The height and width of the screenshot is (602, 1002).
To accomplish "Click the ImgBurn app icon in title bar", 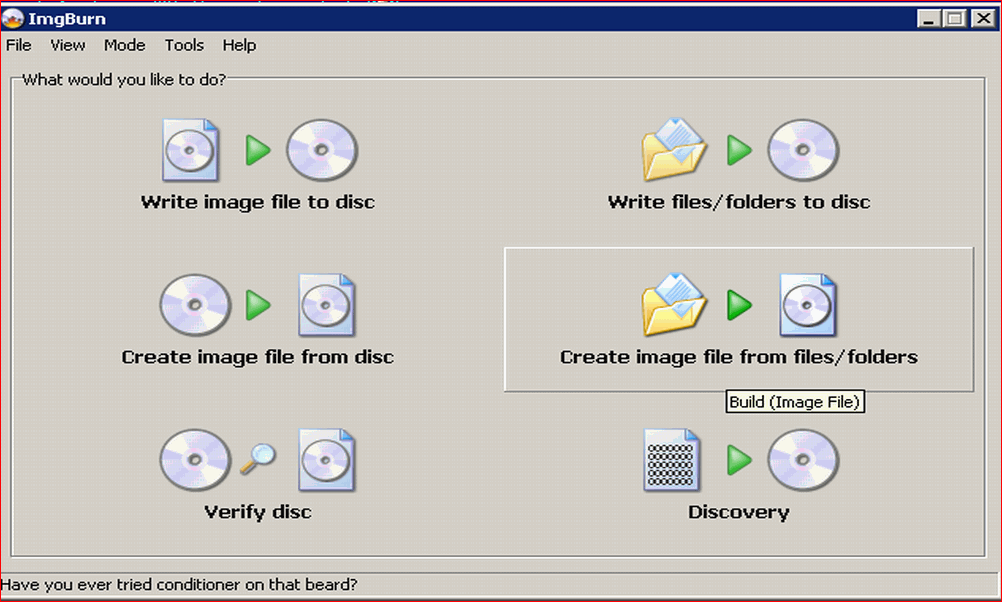I will (x=14, y=18).
